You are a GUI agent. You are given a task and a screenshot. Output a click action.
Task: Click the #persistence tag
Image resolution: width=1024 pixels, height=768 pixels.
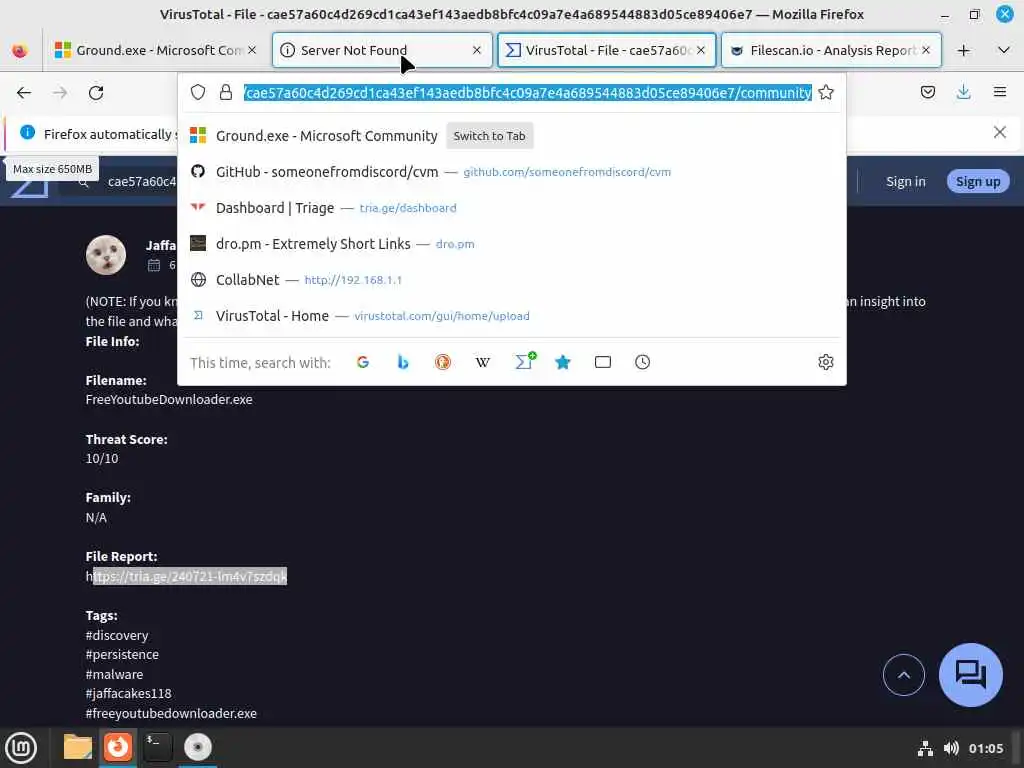click(122, 654)
